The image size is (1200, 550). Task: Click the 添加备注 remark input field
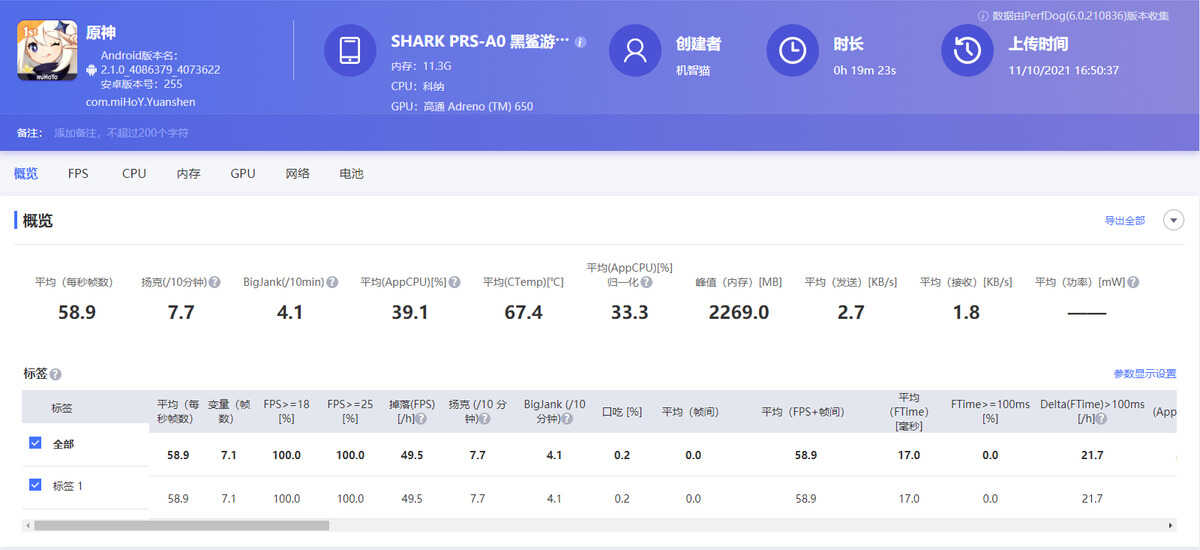pyautogui.click(x=121, y=132)
